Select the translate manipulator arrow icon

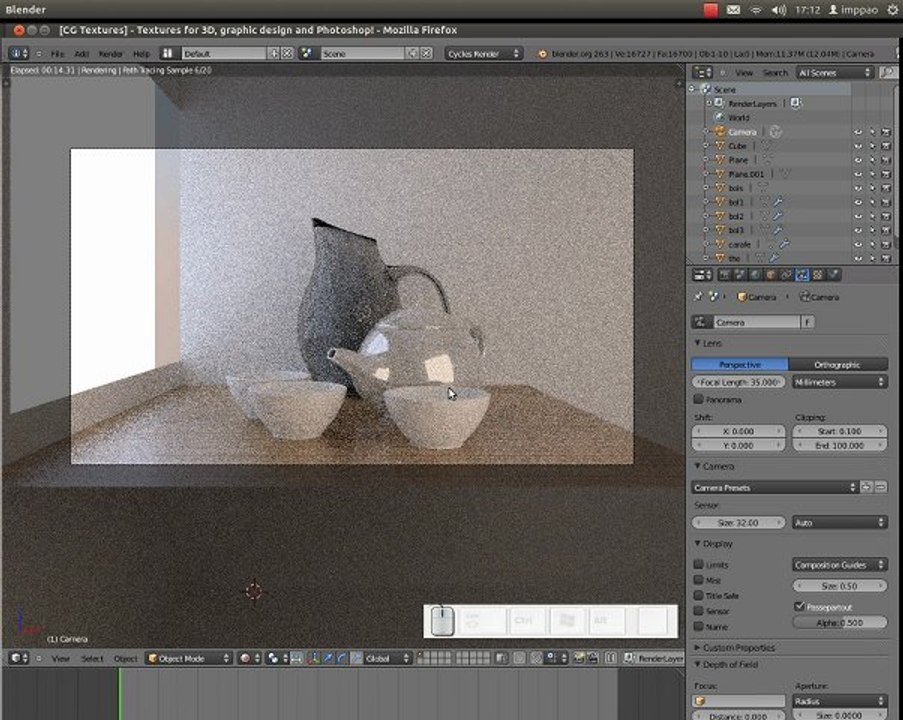[x=328, y=658]
